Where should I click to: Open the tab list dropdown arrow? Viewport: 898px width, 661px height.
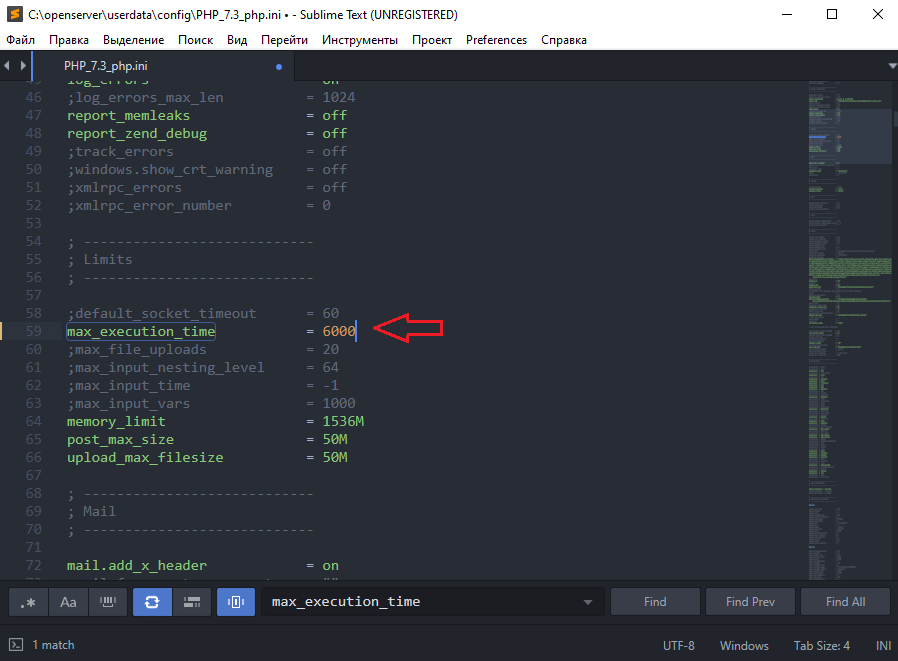[891, 66]
